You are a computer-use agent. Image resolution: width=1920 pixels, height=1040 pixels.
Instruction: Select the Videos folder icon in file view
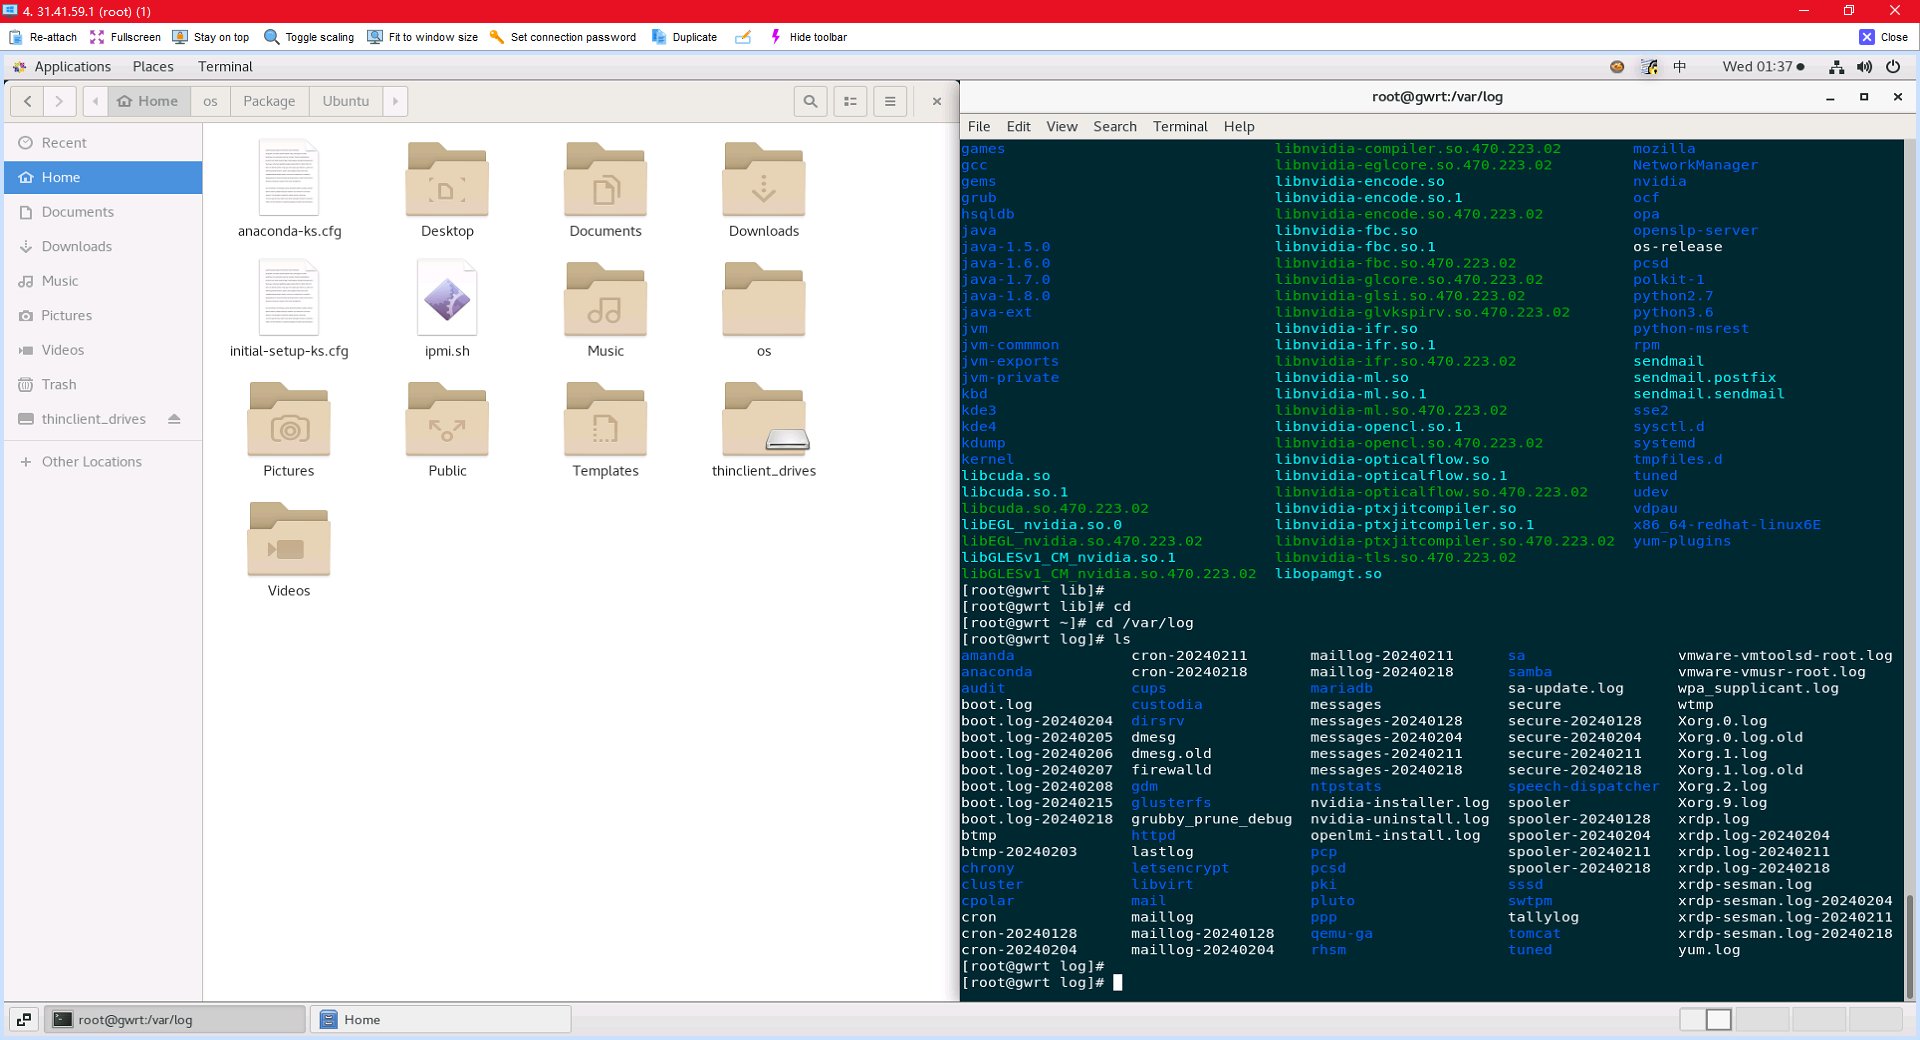click(x=289, y=539)
